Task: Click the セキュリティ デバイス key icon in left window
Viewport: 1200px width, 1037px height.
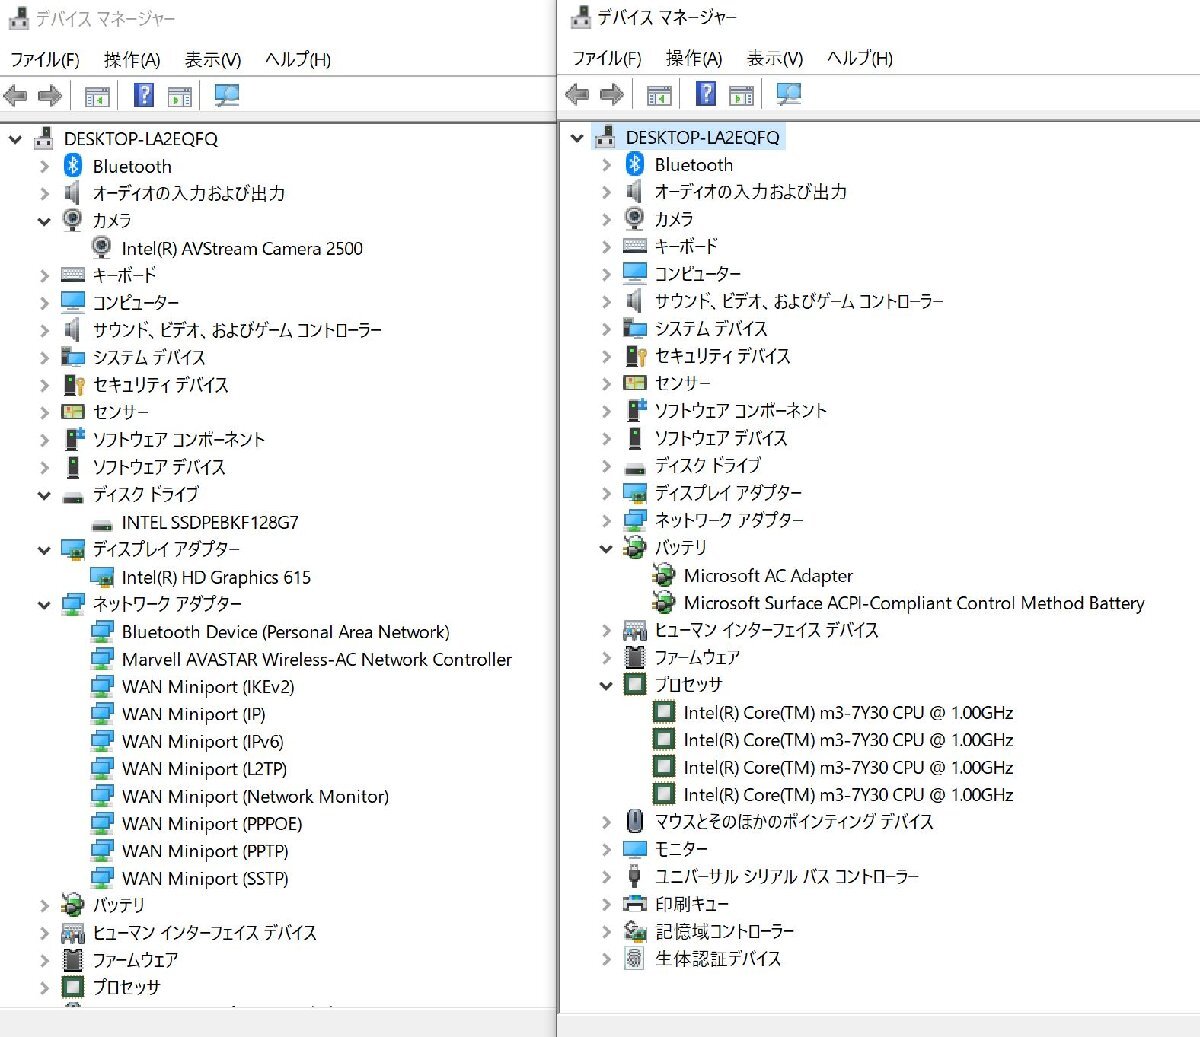Action: pos(73,385)
